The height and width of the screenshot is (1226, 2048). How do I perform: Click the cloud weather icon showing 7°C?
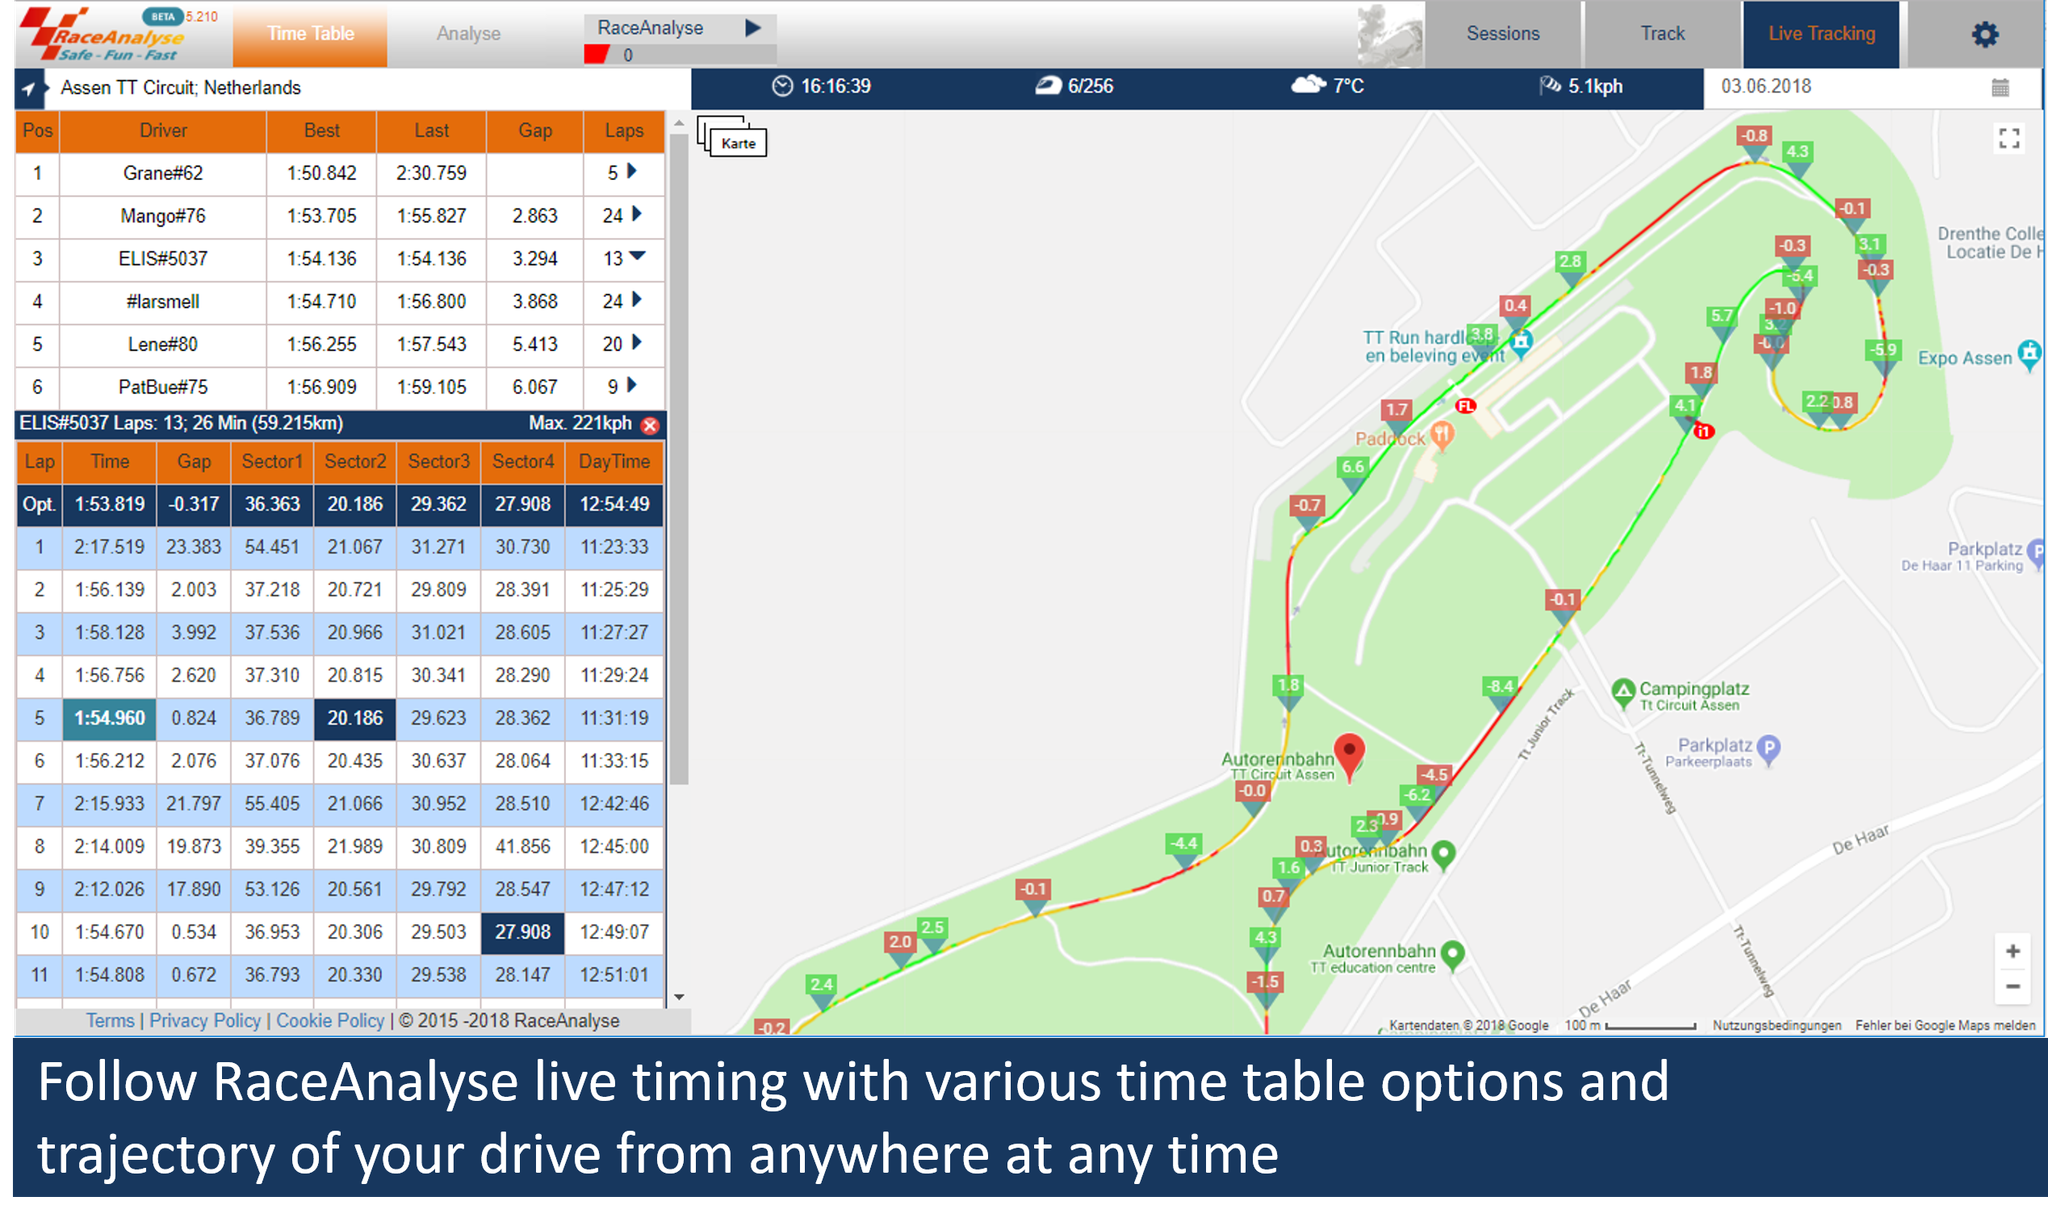(x=1308, y=85)
